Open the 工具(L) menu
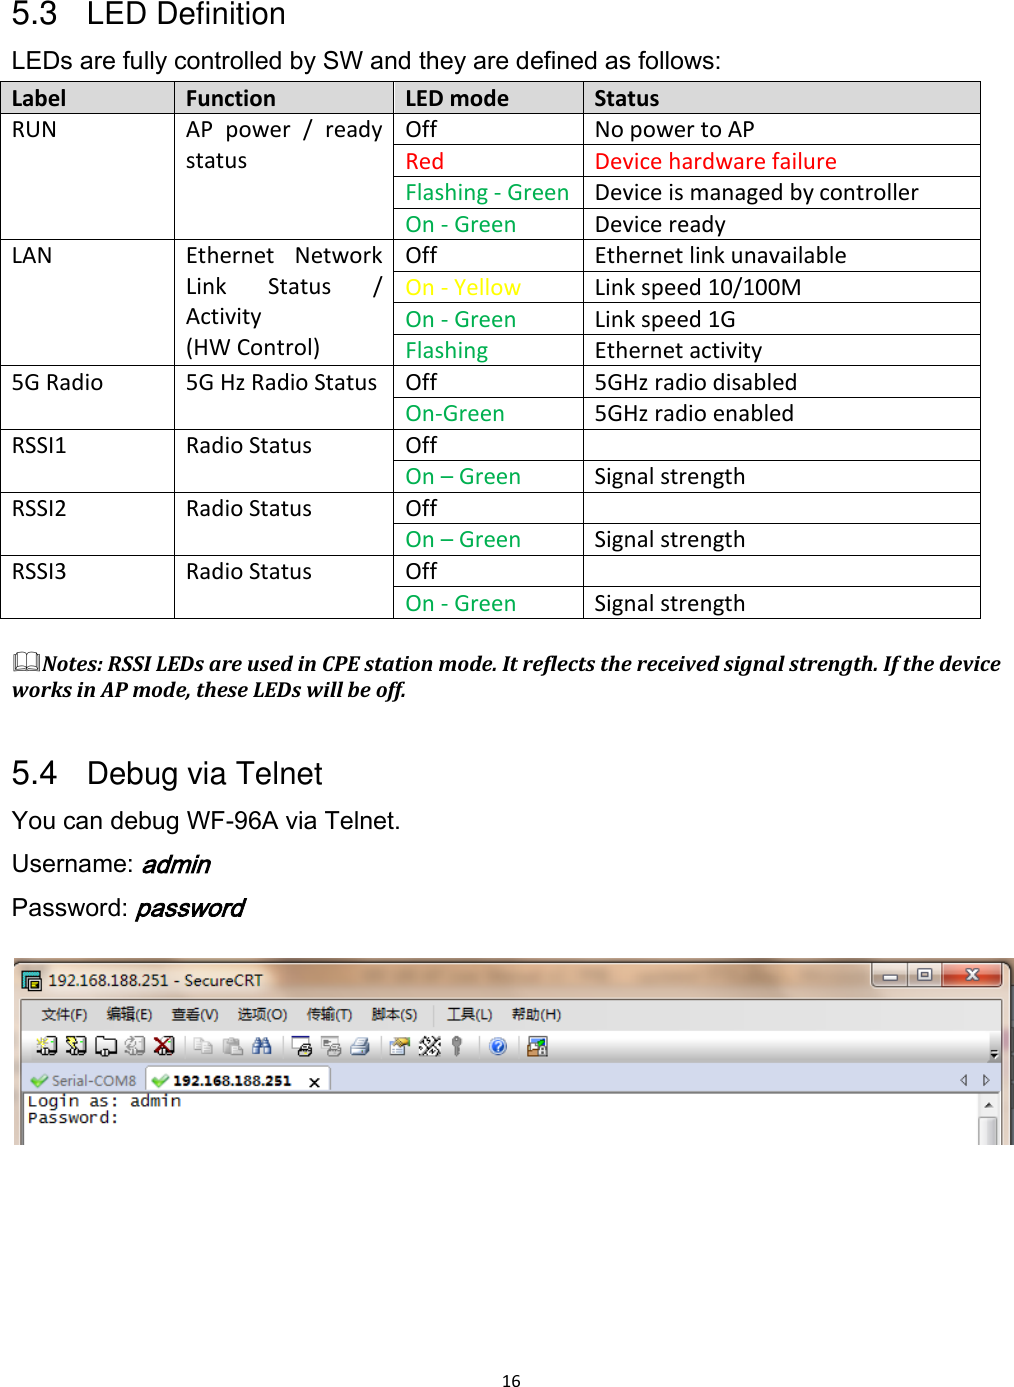This screenshot has height=1387, width=1014. pos(469,1014)
